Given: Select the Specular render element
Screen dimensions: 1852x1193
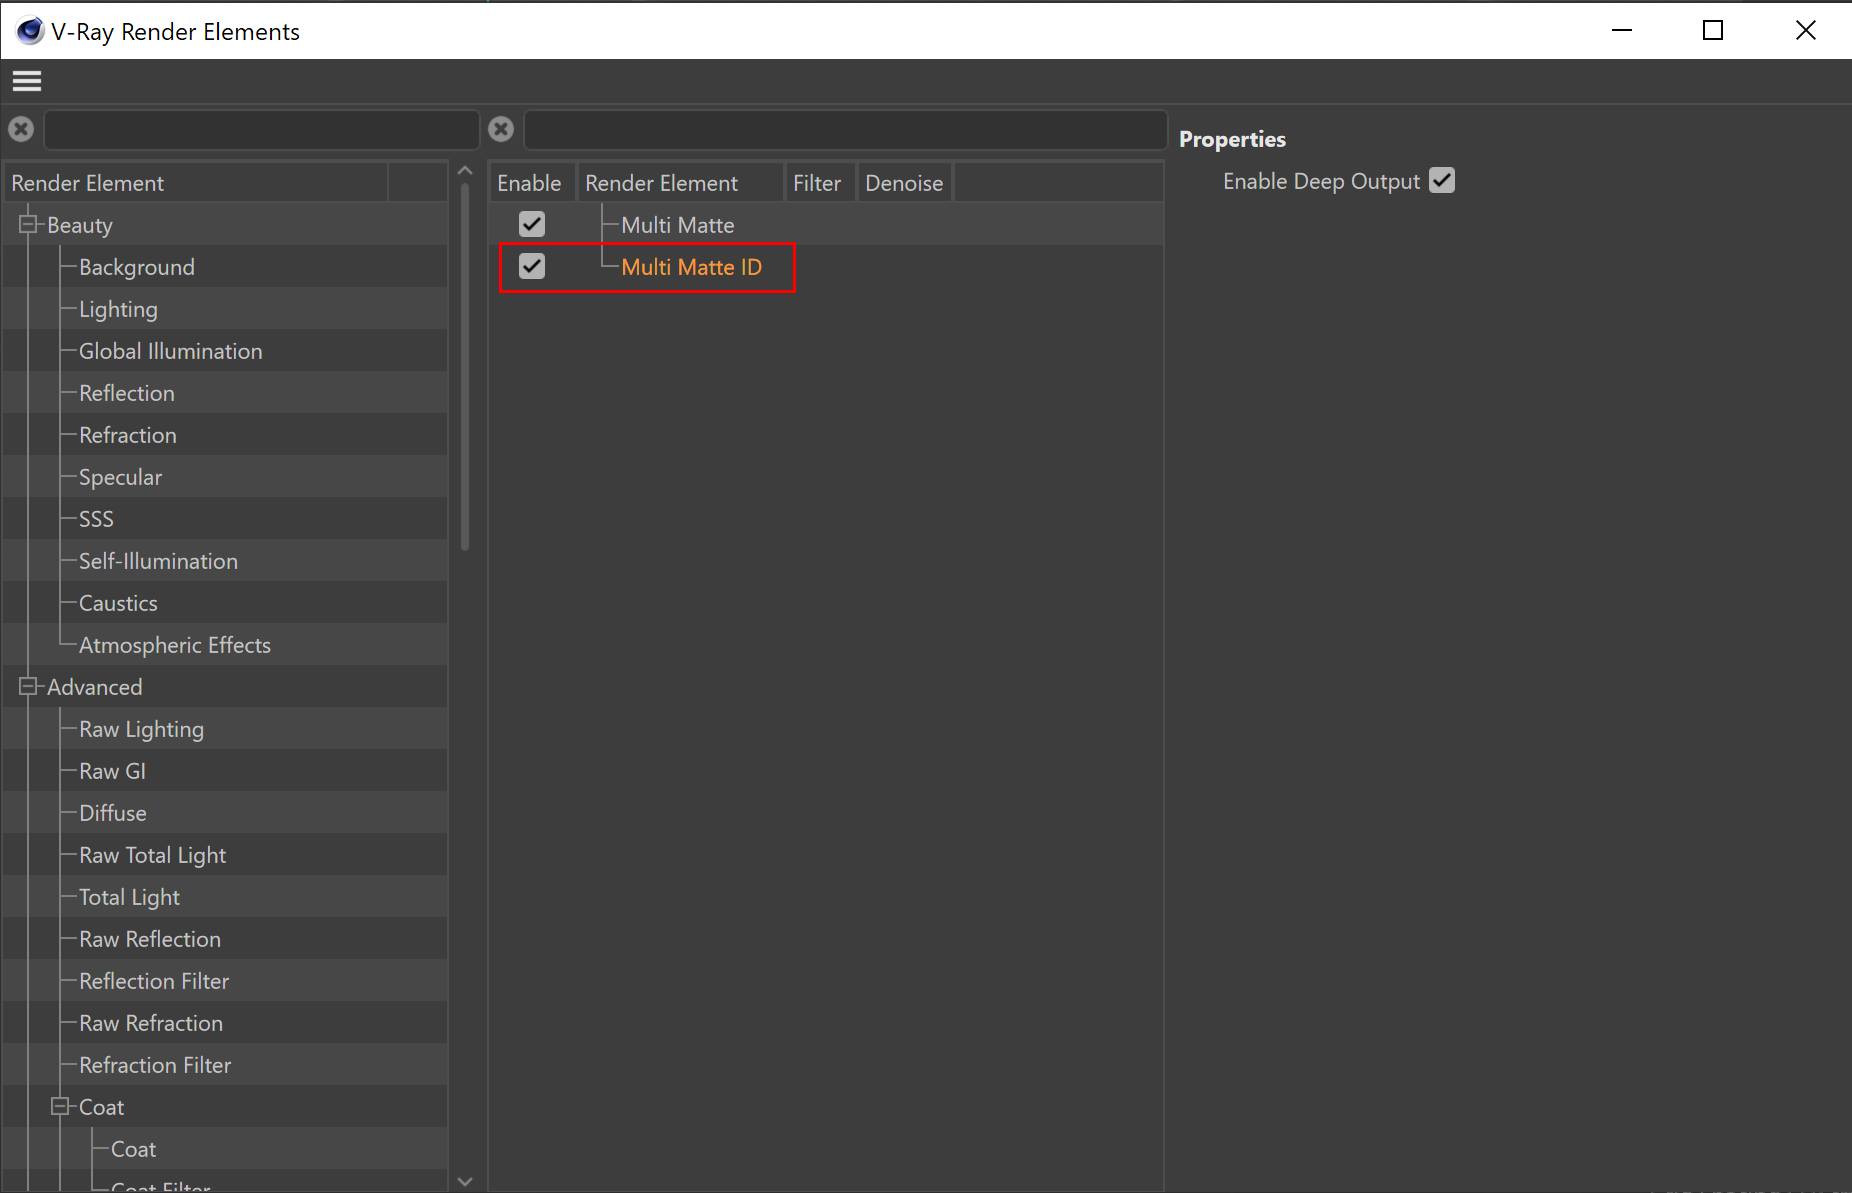Looking at the screenshot, I should (x=120, y=477).
